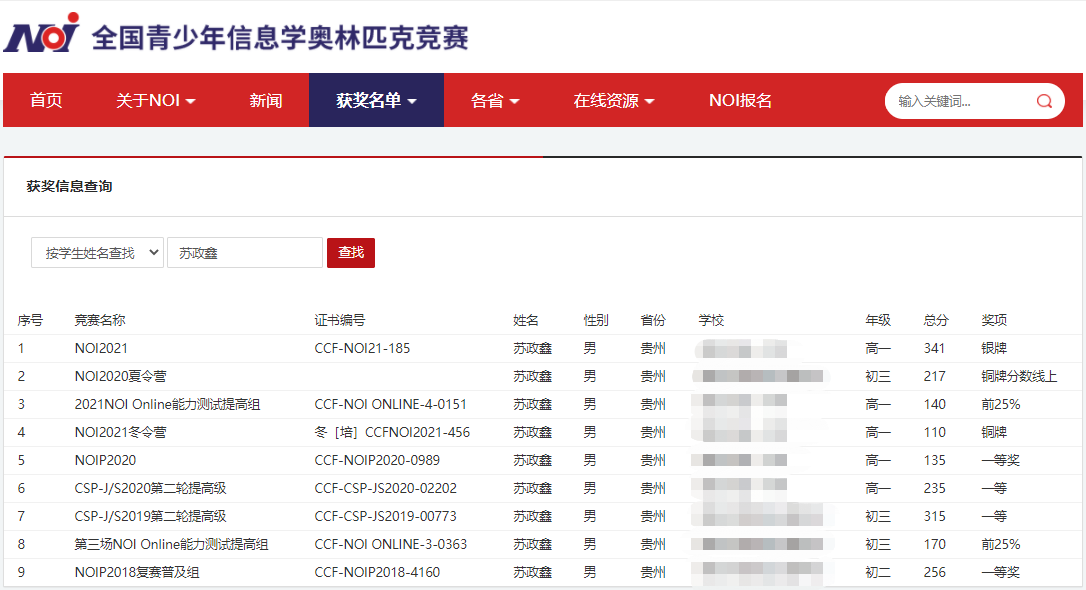Viewport: 1086px width, 590px height.
Task: Click certificate CCF-NOI ONLINE-3-0363
Action: 391,544
